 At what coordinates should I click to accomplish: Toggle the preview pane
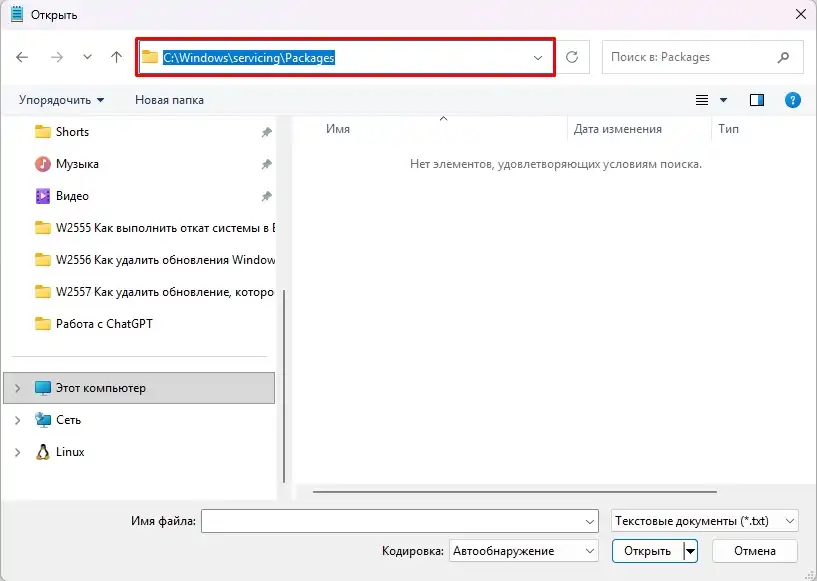coord(757,100)
